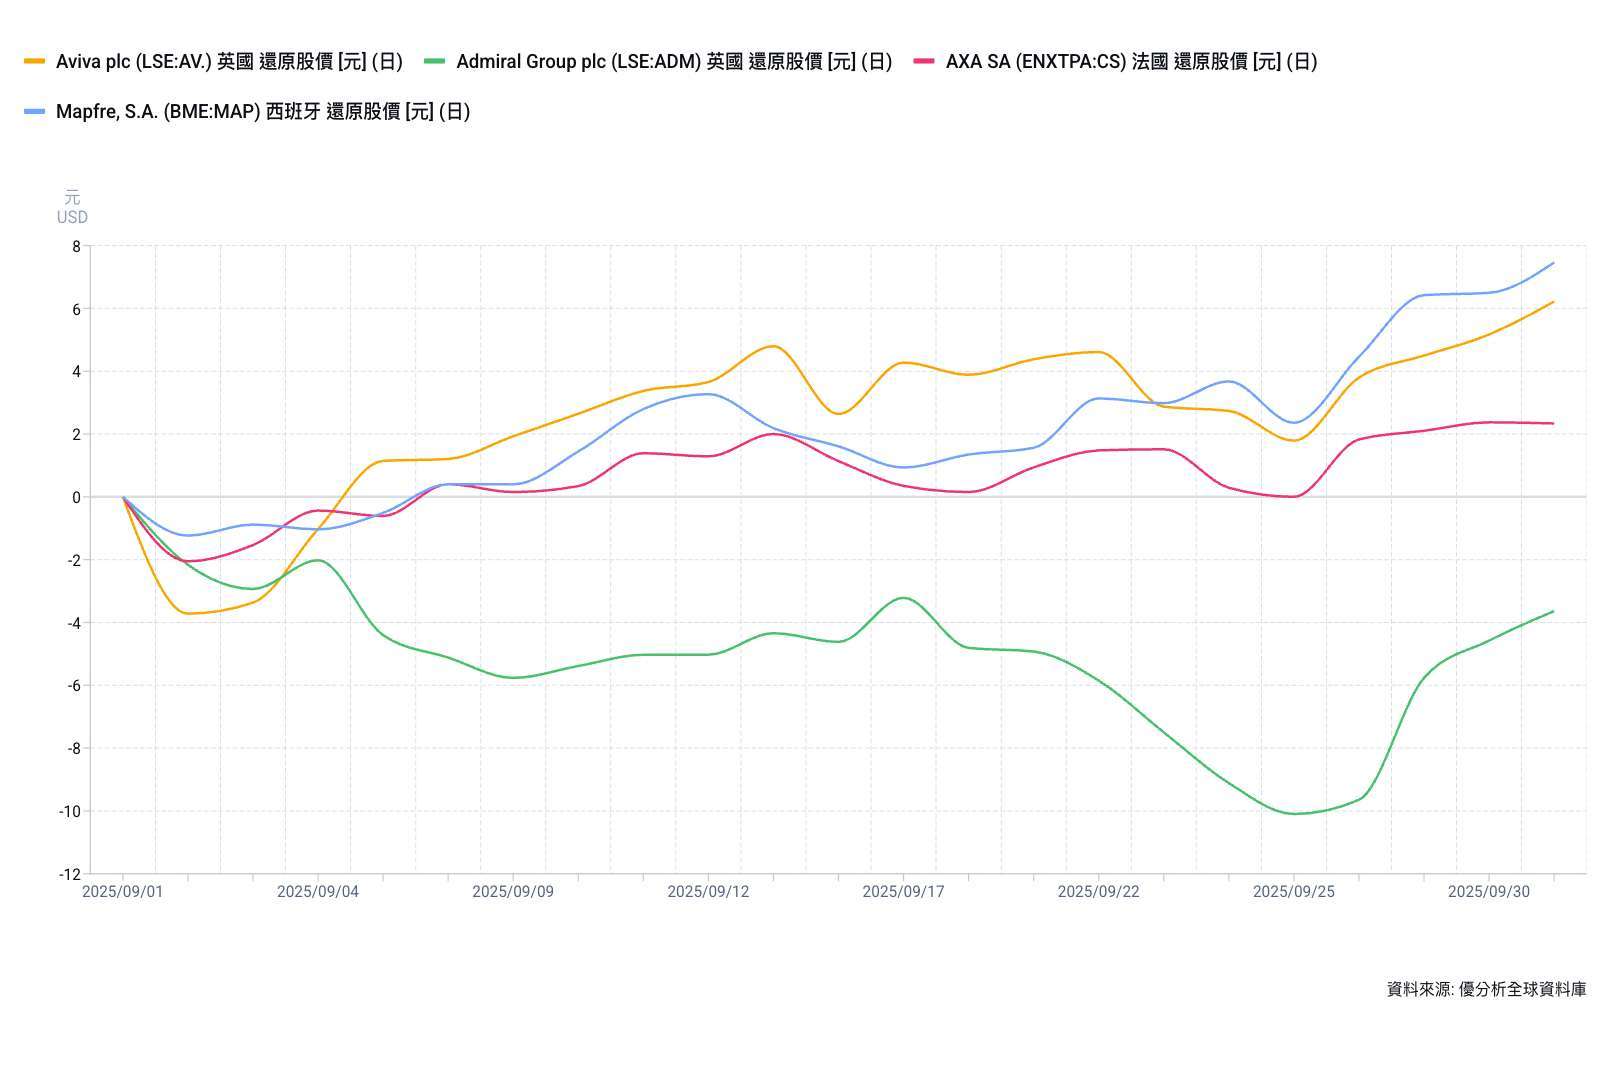Select the 2025/09/25 x-axis date
The height and width of the screenshot is (1066, 1600).
tap(1293, 892)
